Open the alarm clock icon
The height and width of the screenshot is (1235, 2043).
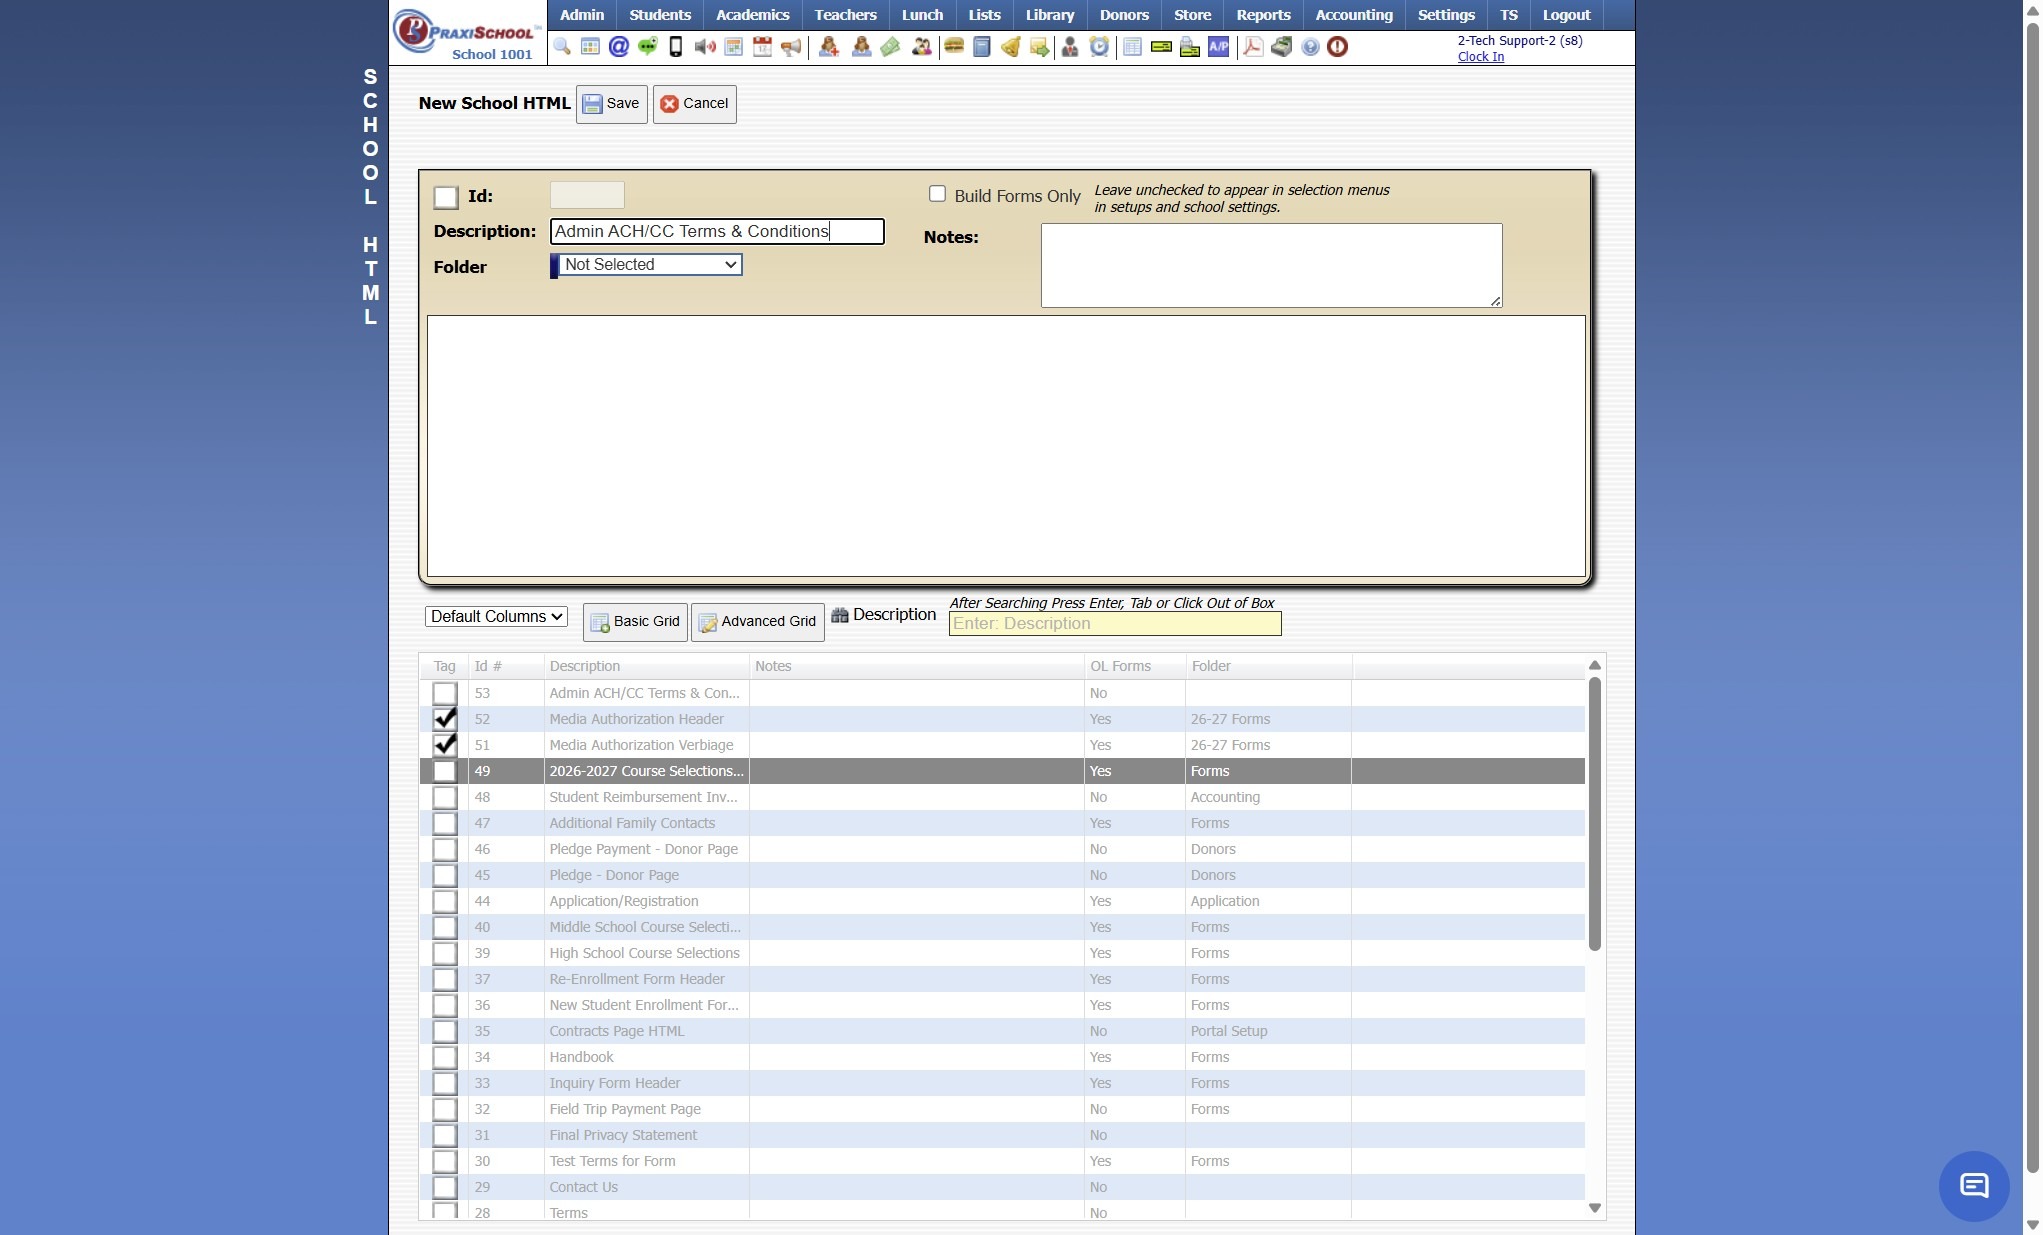[1099, 47]
